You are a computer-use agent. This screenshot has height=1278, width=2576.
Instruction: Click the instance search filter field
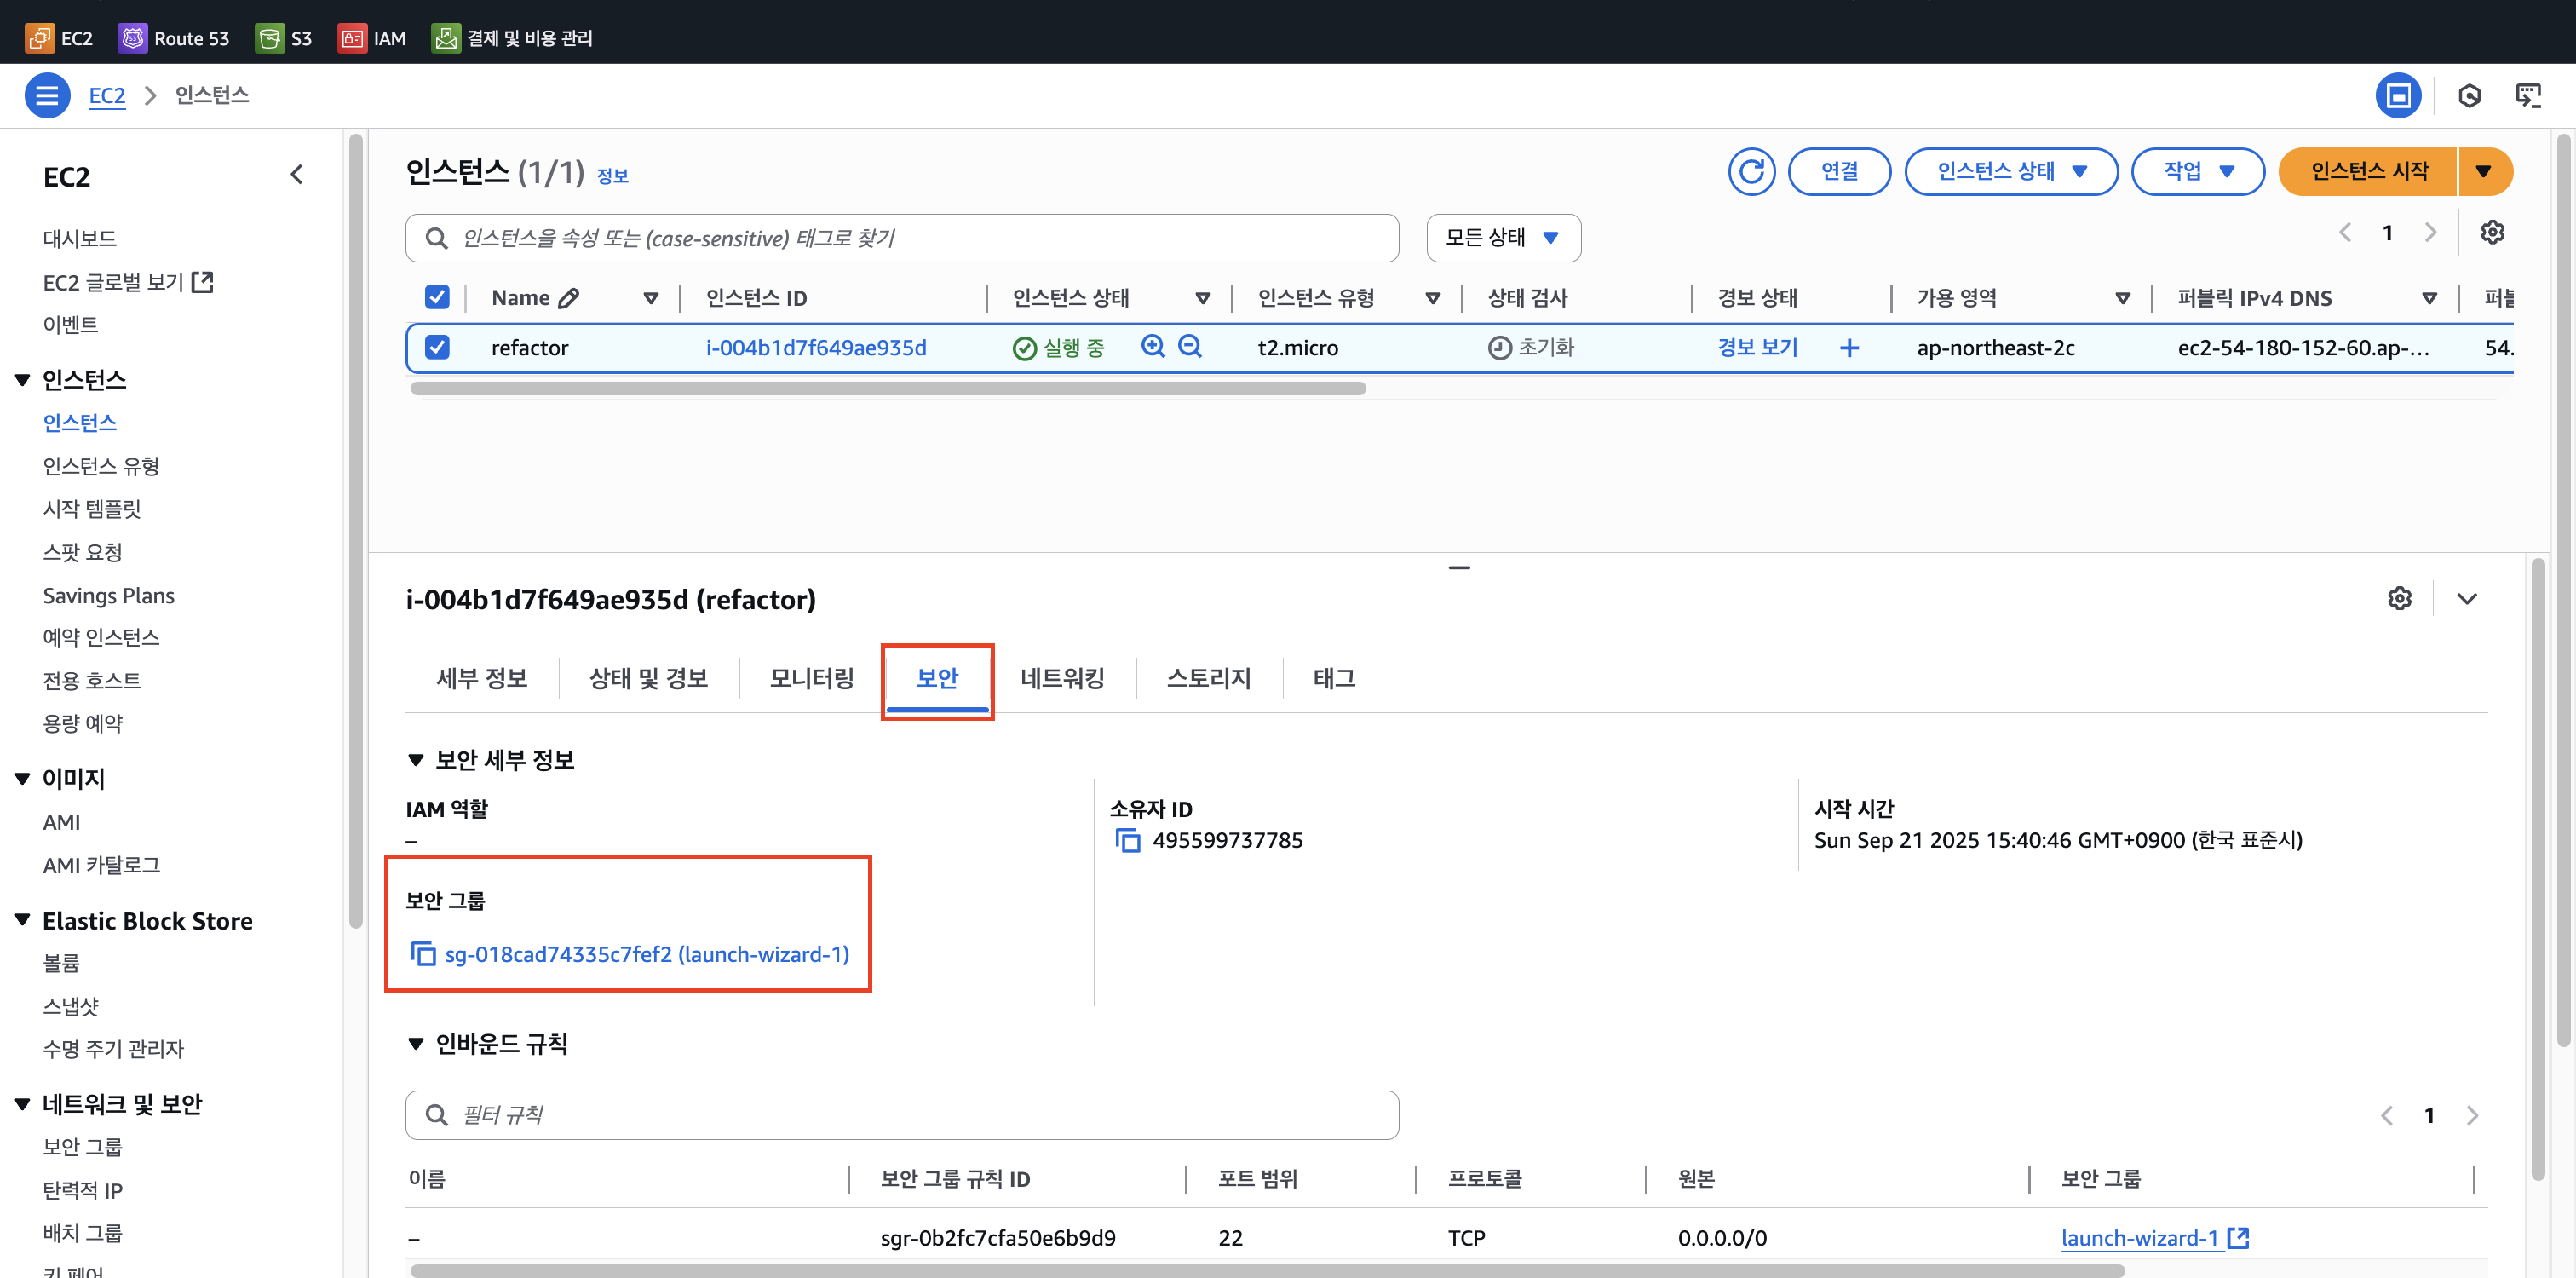tap(900, 238)
